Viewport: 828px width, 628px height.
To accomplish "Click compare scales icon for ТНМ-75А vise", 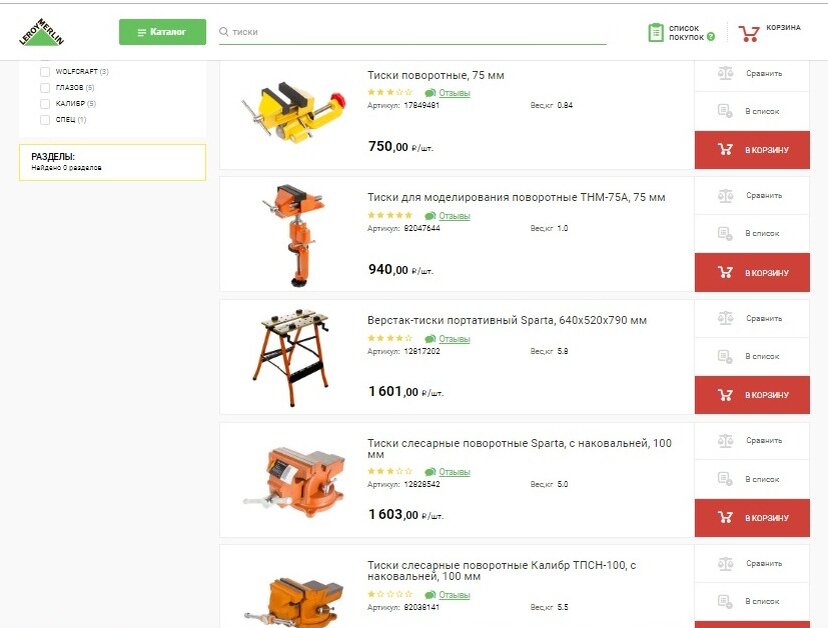I will pyautogui.click(x=726, y=196).
